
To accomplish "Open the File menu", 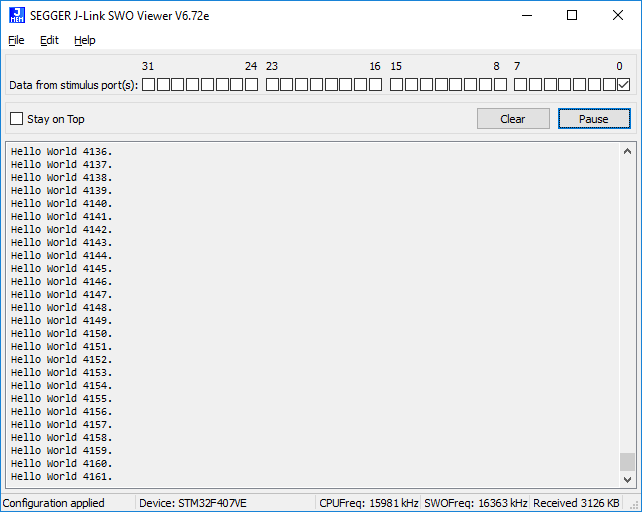I will point(16,40).
